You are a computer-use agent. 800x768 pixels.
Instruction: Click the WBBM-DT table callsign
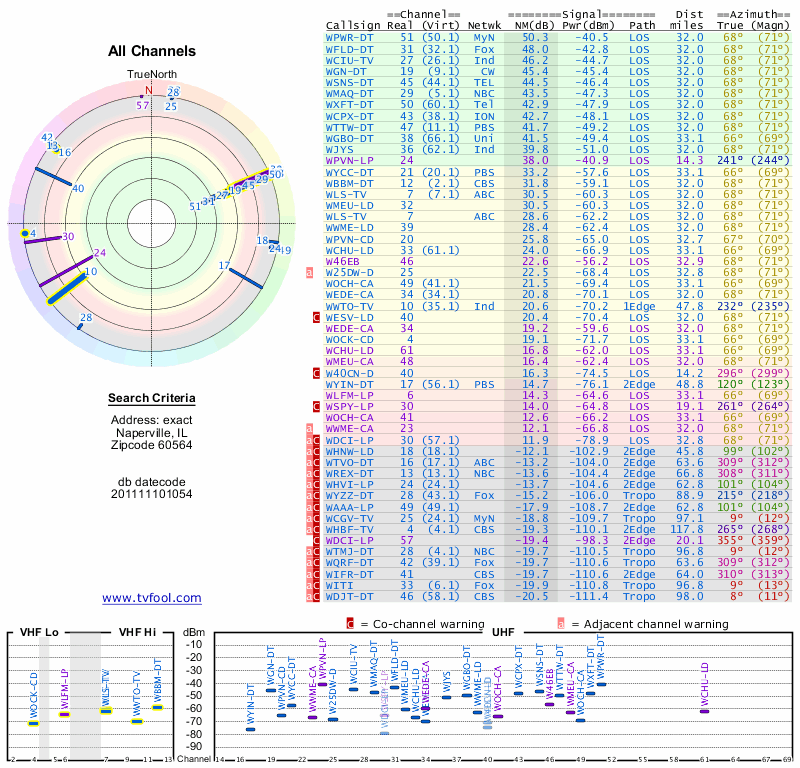tap(349, 184)
